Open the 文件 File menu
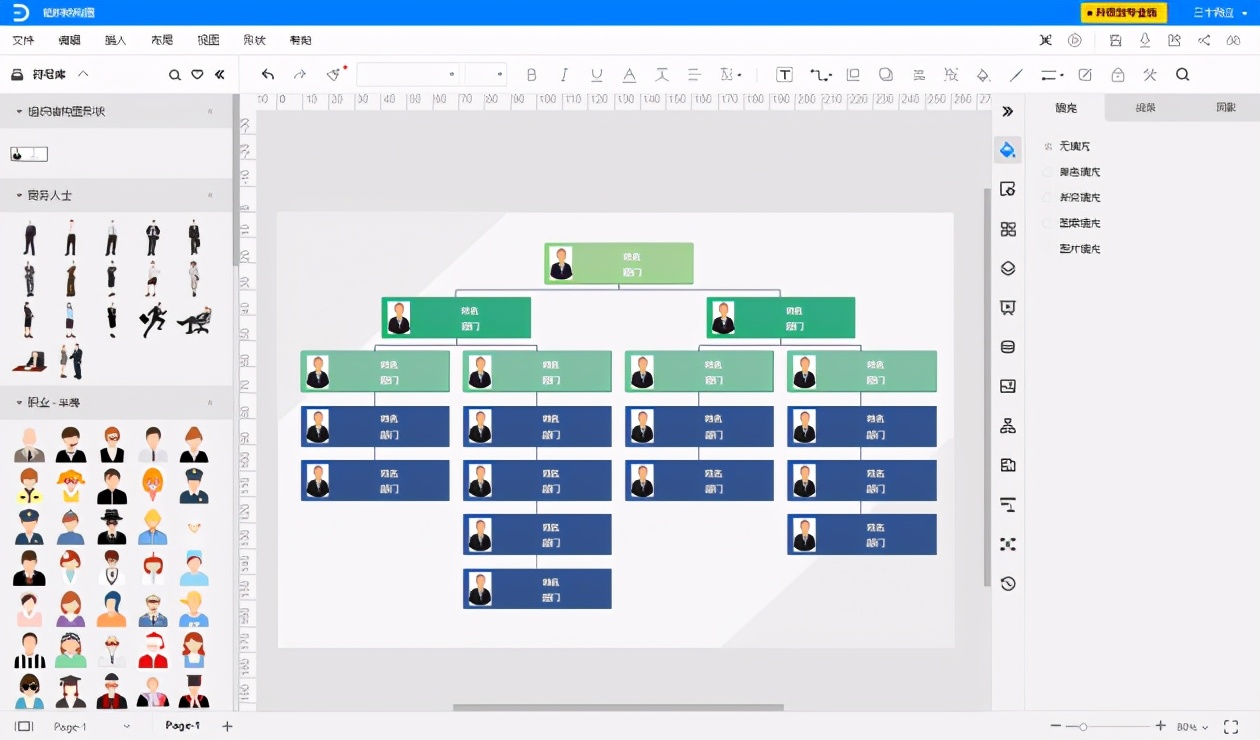 (x=23, y=40)
